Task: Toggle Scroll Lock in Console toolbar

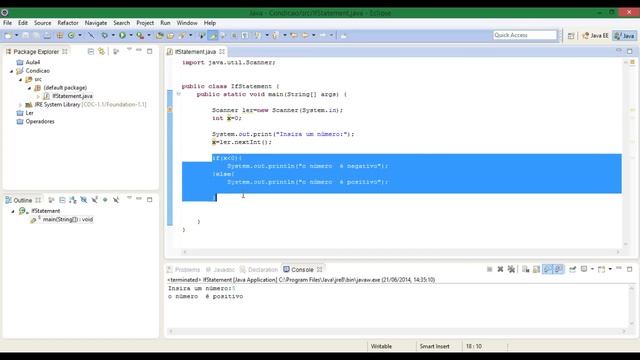Action: tap(536, 269)
